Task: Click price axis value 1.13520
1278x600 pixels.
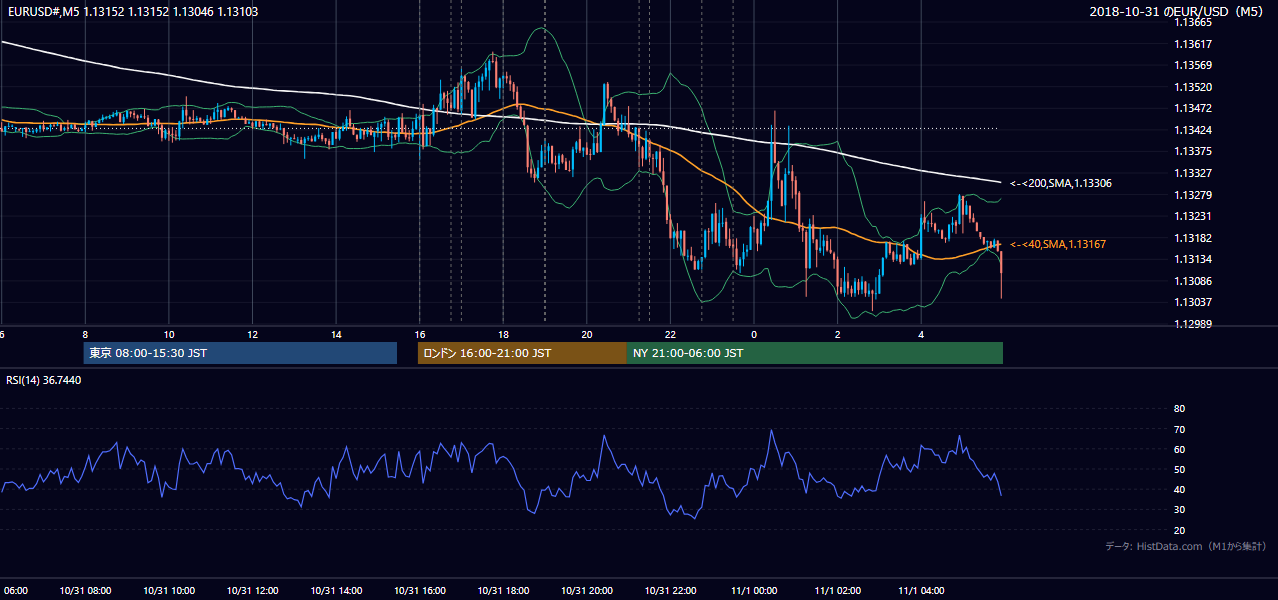Action: pos(1195,87)
